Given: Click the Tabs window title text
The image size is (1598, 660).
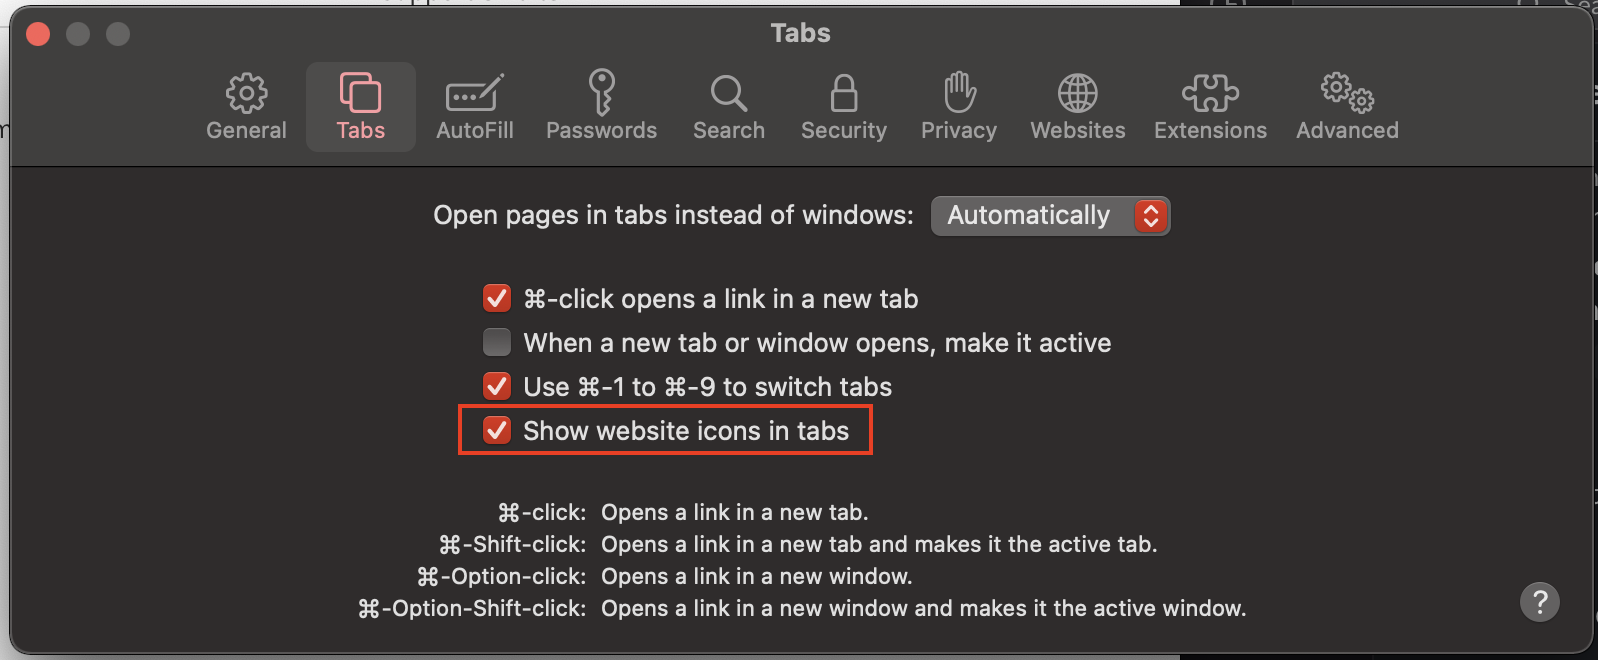Looking at the screenshot, I should point(800,33).
